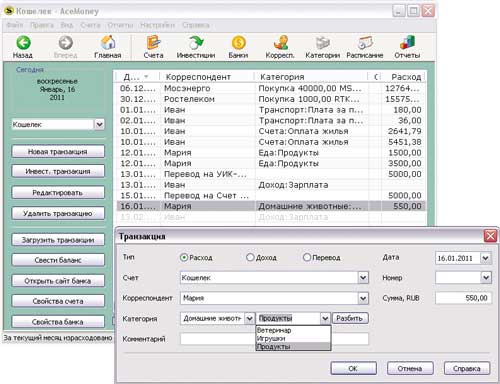Click the Свойства банка button
The width and height of the screenshot is (500, 384).
58,322
